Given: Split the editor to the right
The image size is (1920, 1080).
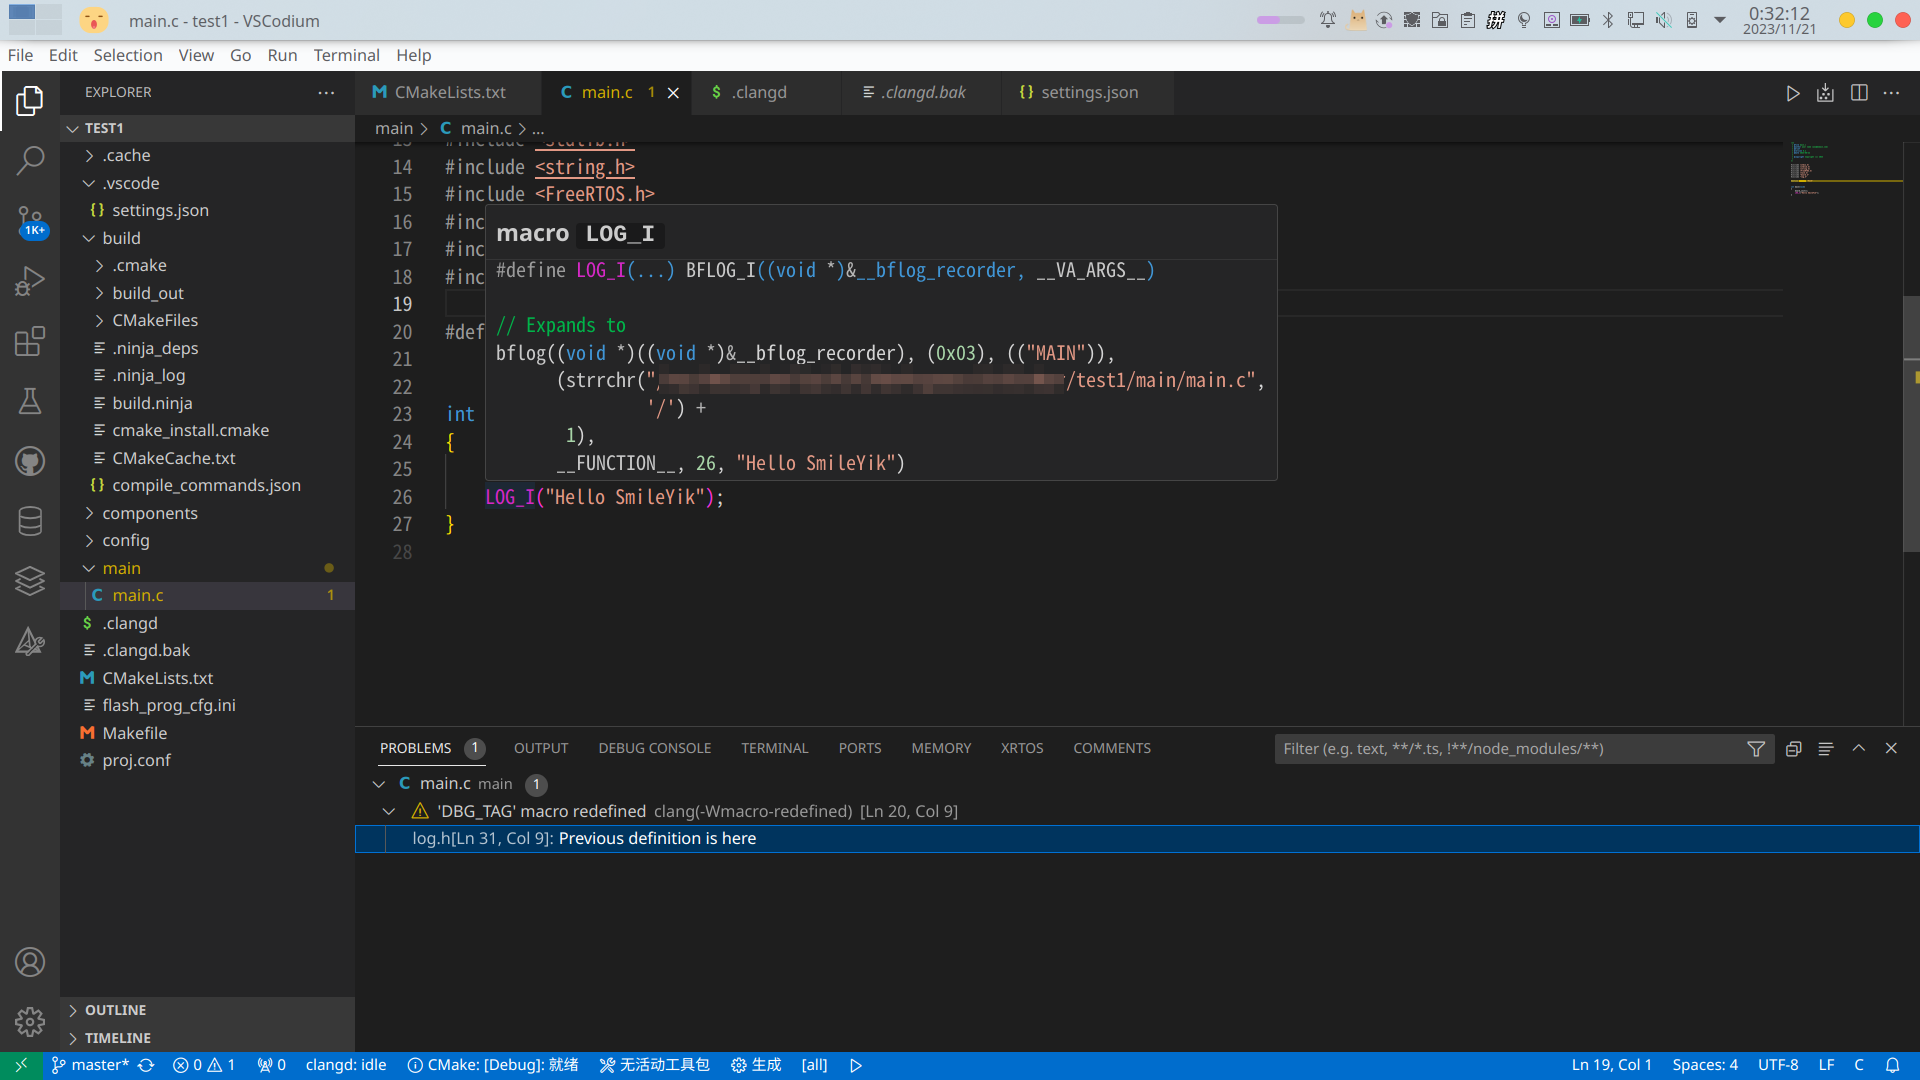Looking at the screenshot, I should (x=1859, y=93).
